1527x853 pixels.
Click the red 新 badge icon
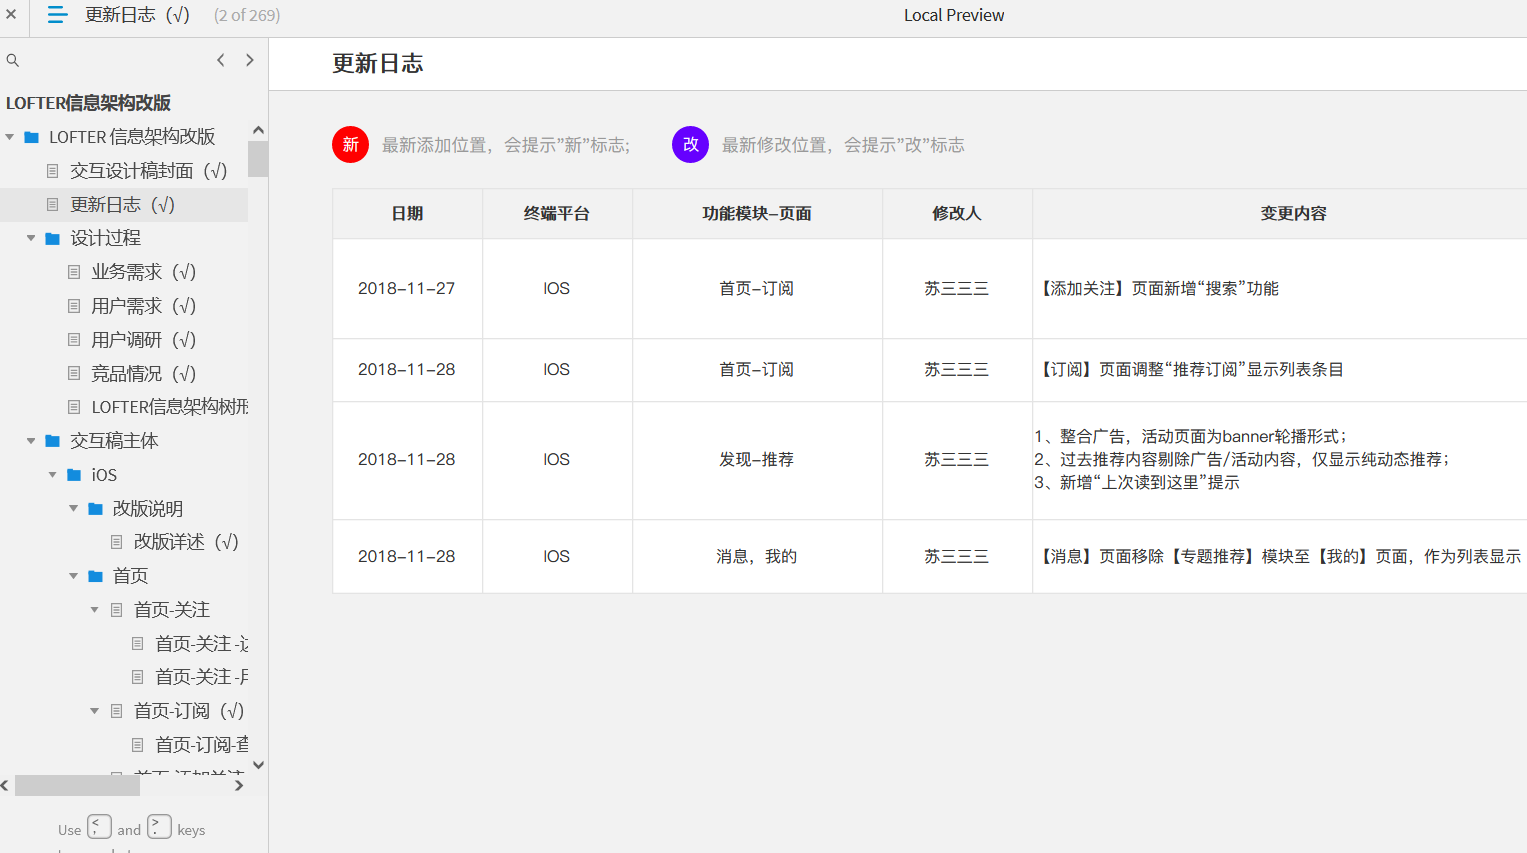click(351, 145)
